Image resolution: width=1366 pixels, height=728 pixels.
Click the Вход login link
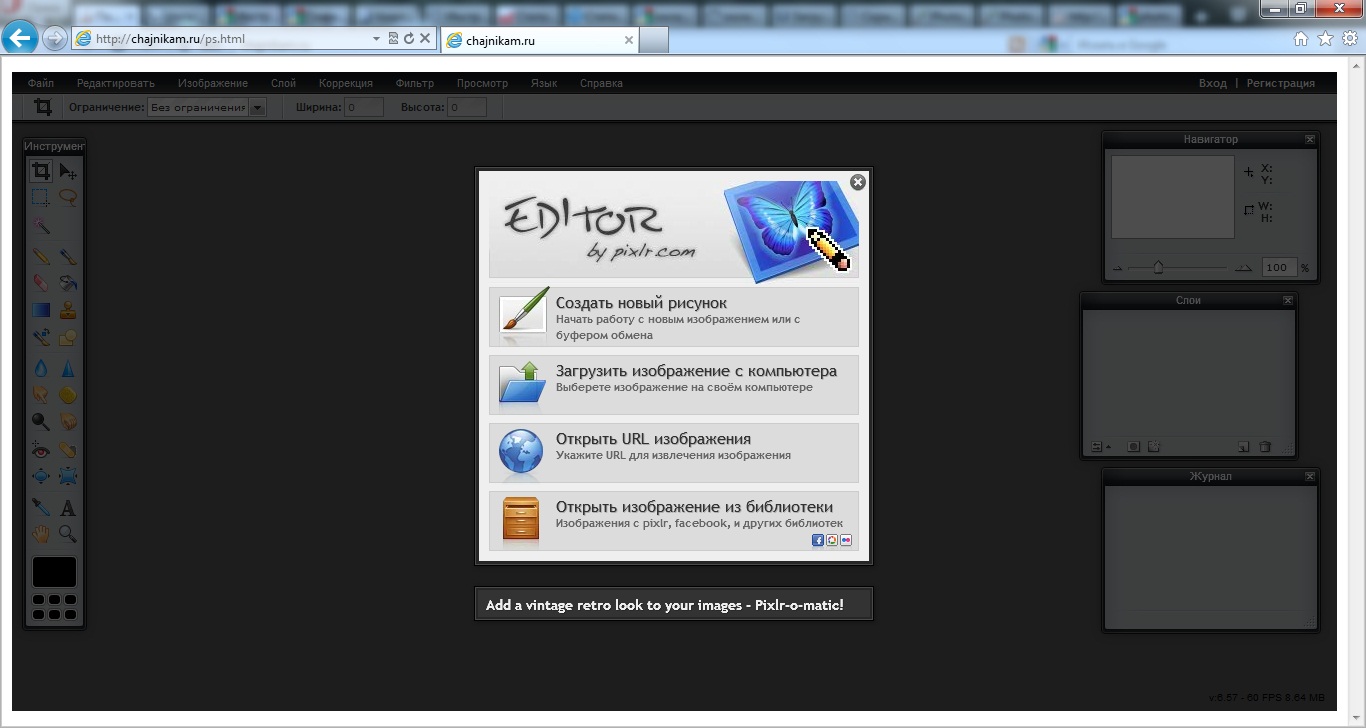(x=1212, y=83)
